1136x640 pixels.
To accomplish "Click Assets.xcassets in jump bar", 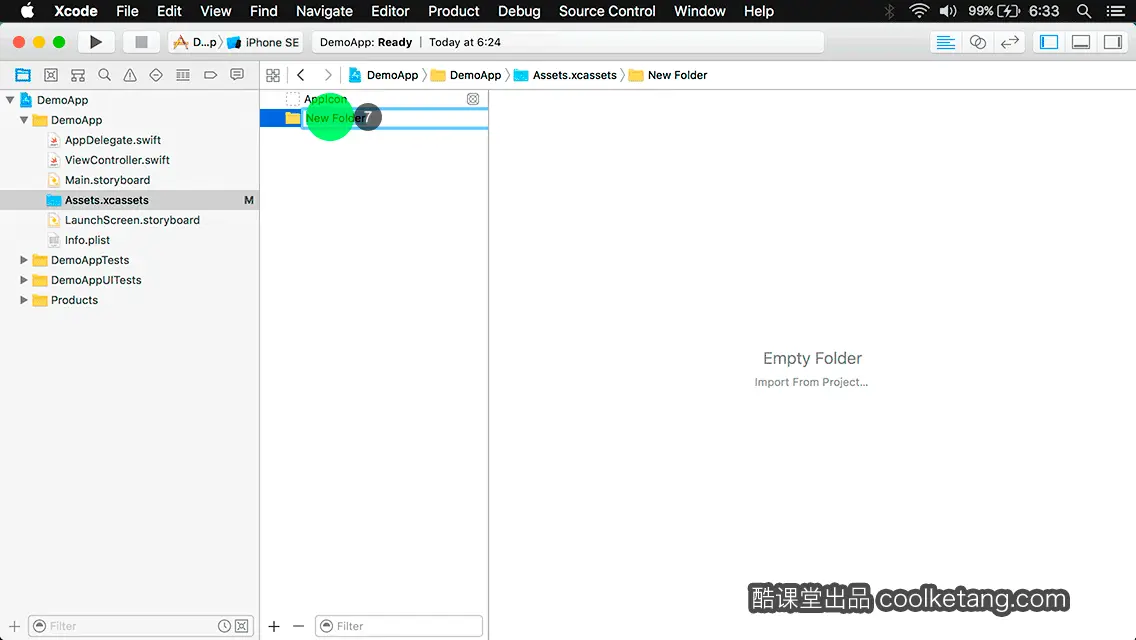I will coord(566,75).
